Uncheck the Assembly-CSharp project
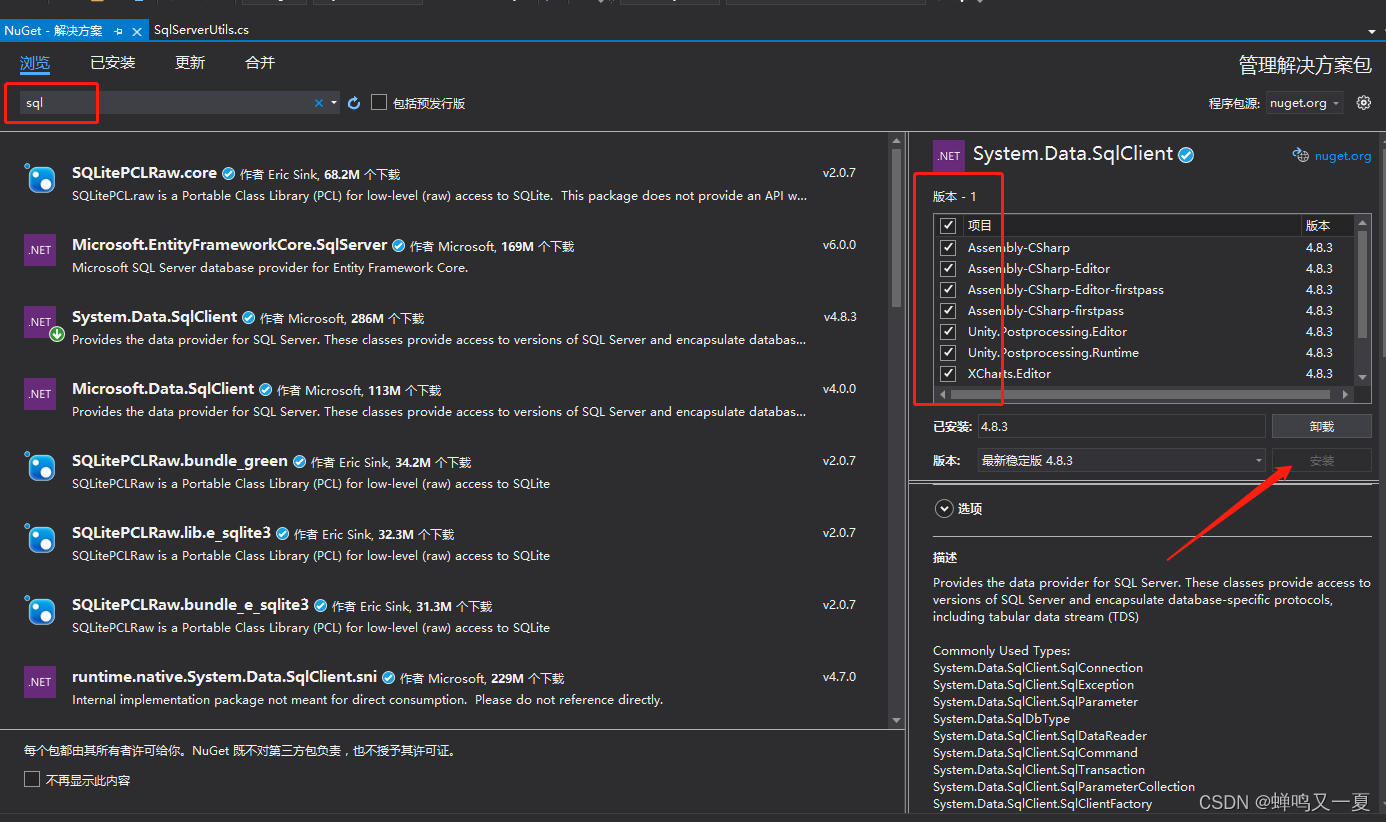The width and height of the screenshot is (1386, 822). pos(948,247)
